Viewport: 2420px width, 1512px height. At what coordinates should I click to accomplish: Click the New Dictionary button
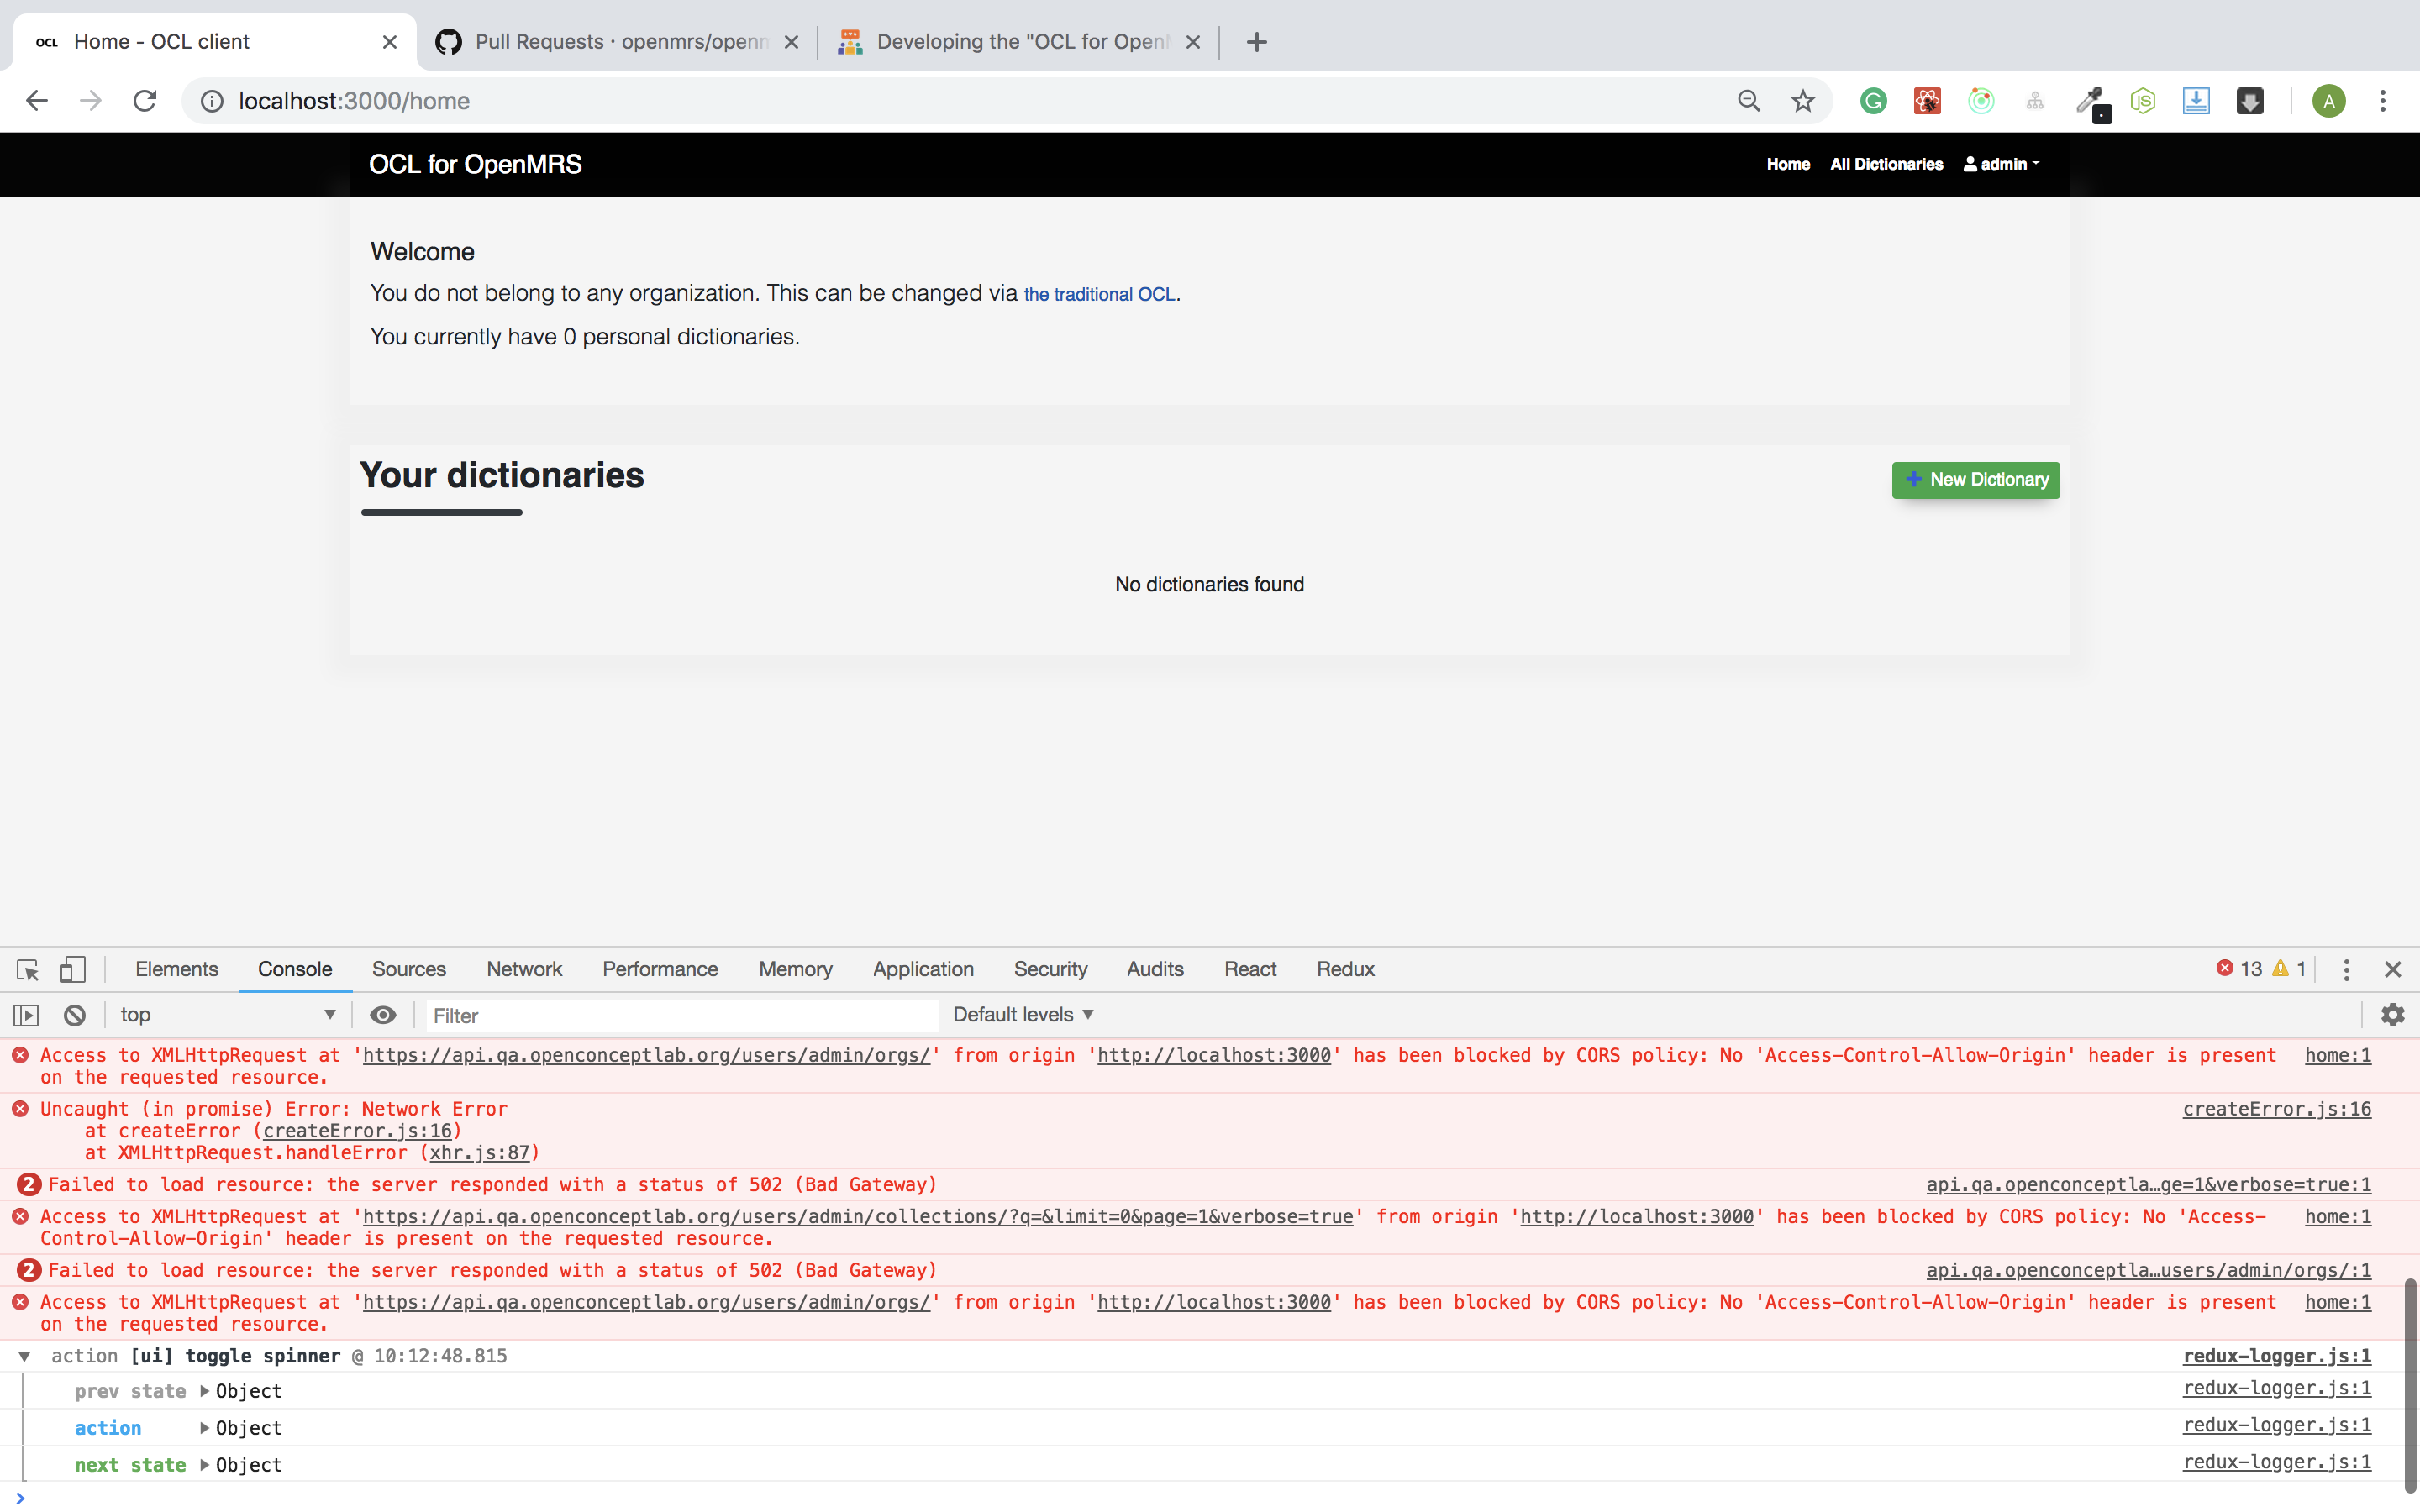1975,480
